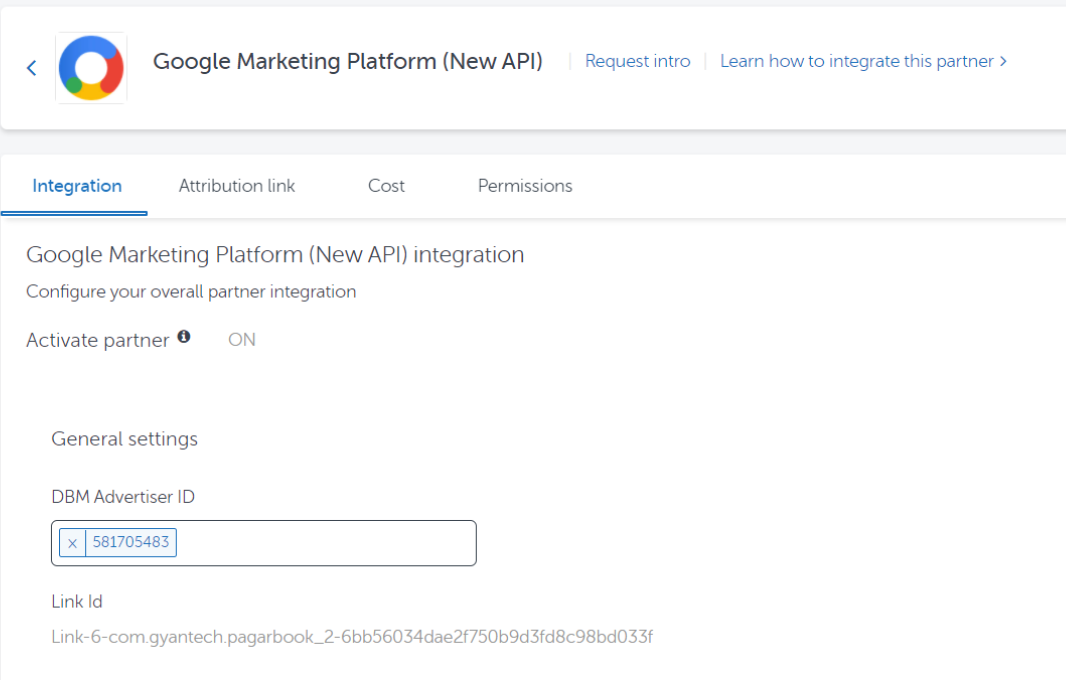The width and height of the screenshot is (1066, 680).
Task: Click inside the DBM Advertiser ID field
Action: (x=320, y=543)
